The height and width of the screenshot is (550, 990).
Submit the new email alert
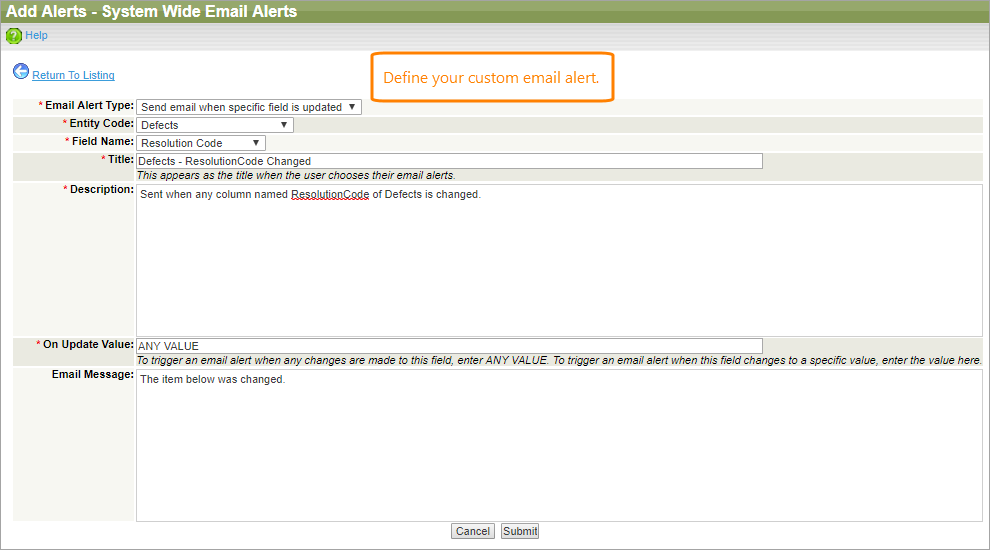click(x=520, y=531)
